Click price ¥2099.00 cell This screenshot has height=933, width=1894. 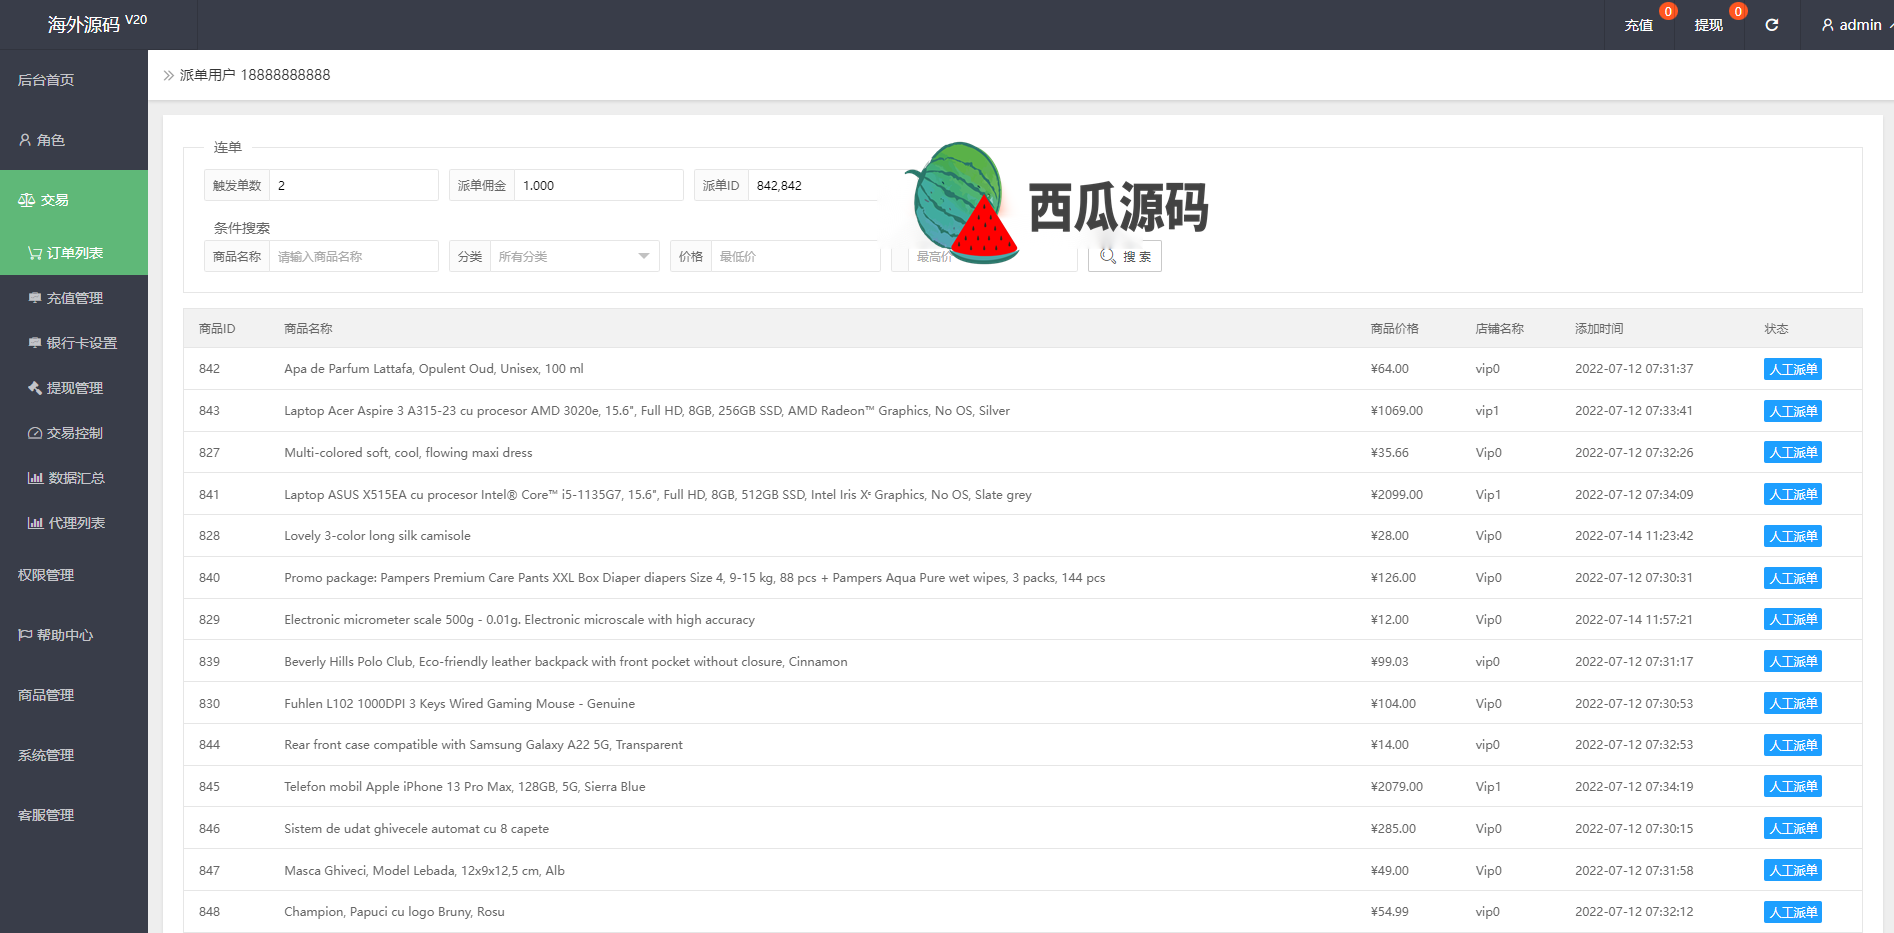tap(1396, 494)
